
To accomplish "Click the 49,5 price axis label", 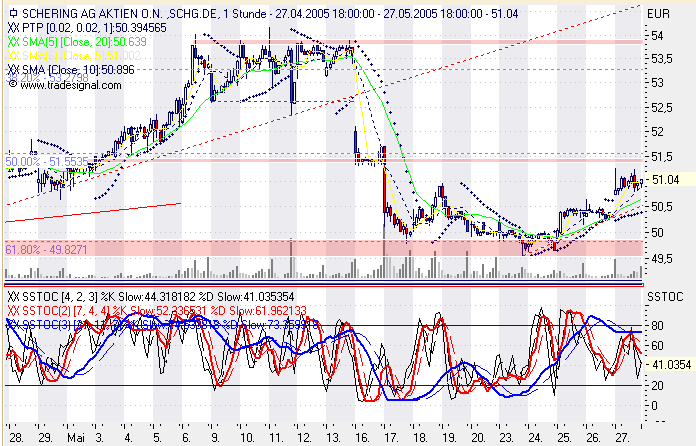I will tap(661, 258).
